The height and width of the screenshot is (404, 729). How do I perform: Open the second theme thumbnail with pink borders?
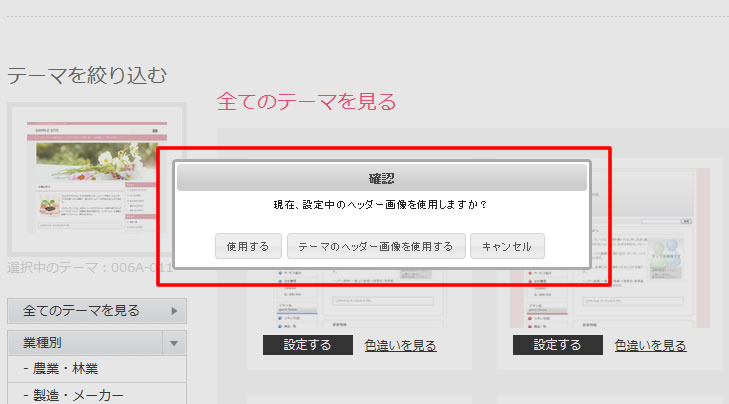pos(610,298)
